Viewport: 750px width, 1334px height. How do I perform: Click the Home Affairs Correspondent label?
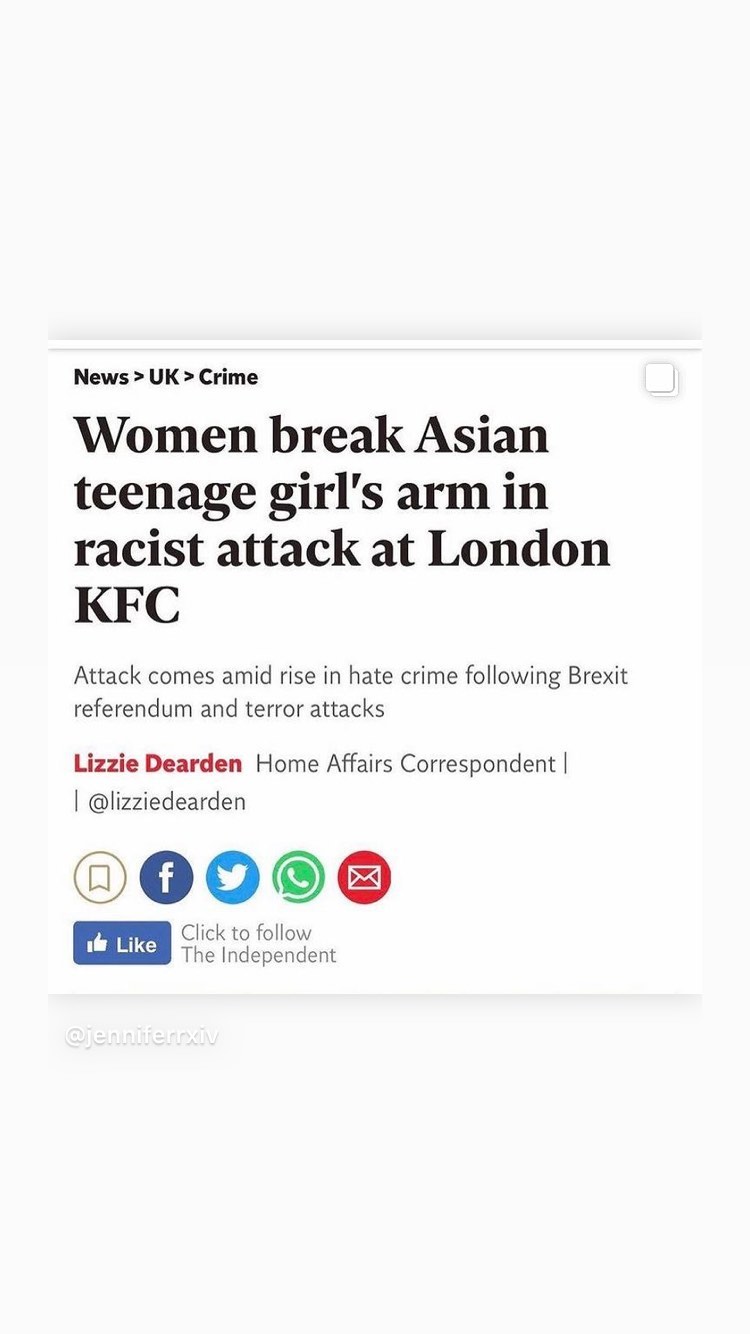coord(406,764)
